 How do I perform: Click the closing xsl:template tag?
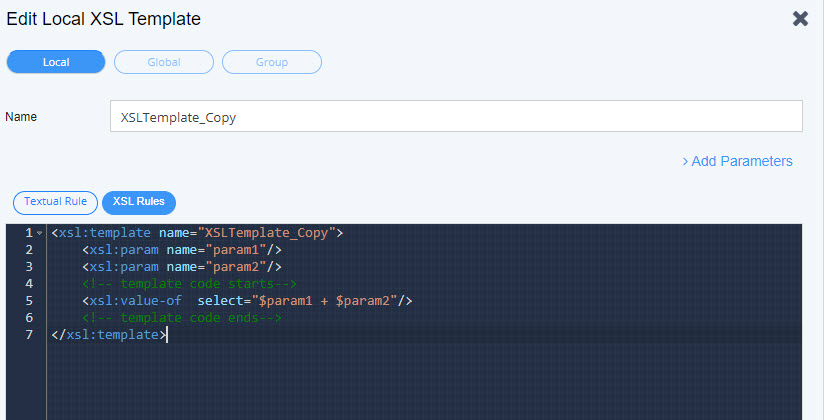pos(110,335)
